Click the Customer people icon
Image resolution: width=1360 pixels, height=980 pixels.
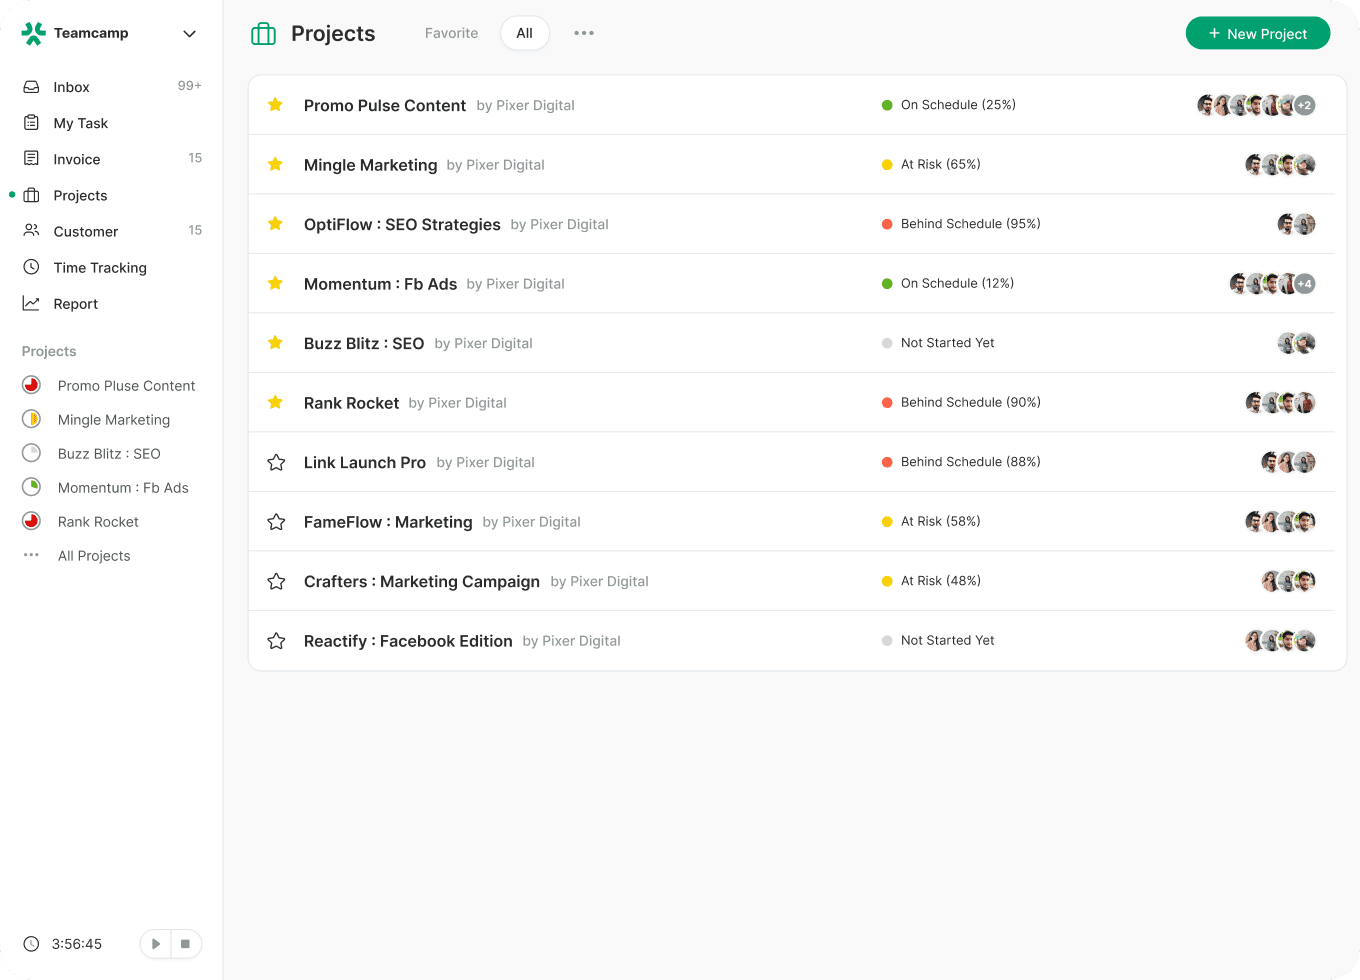pos(32,231)
